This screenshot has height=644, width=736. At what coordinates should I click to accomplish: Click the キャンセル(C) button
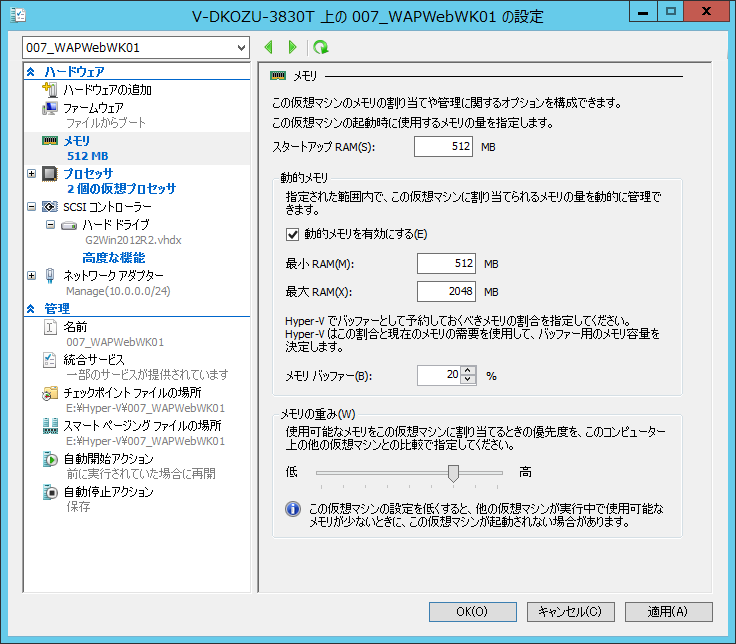570,612
